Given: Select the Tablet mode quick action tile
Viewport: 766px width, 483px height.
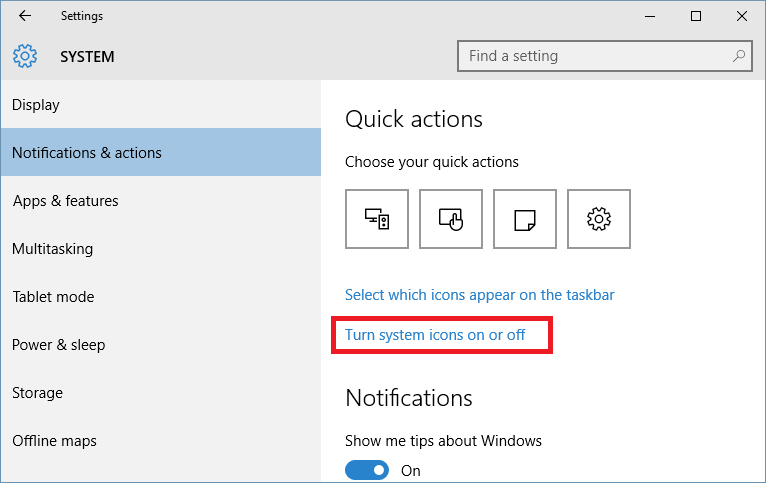Looking at the screenshot, I should [x=450, y=219].
